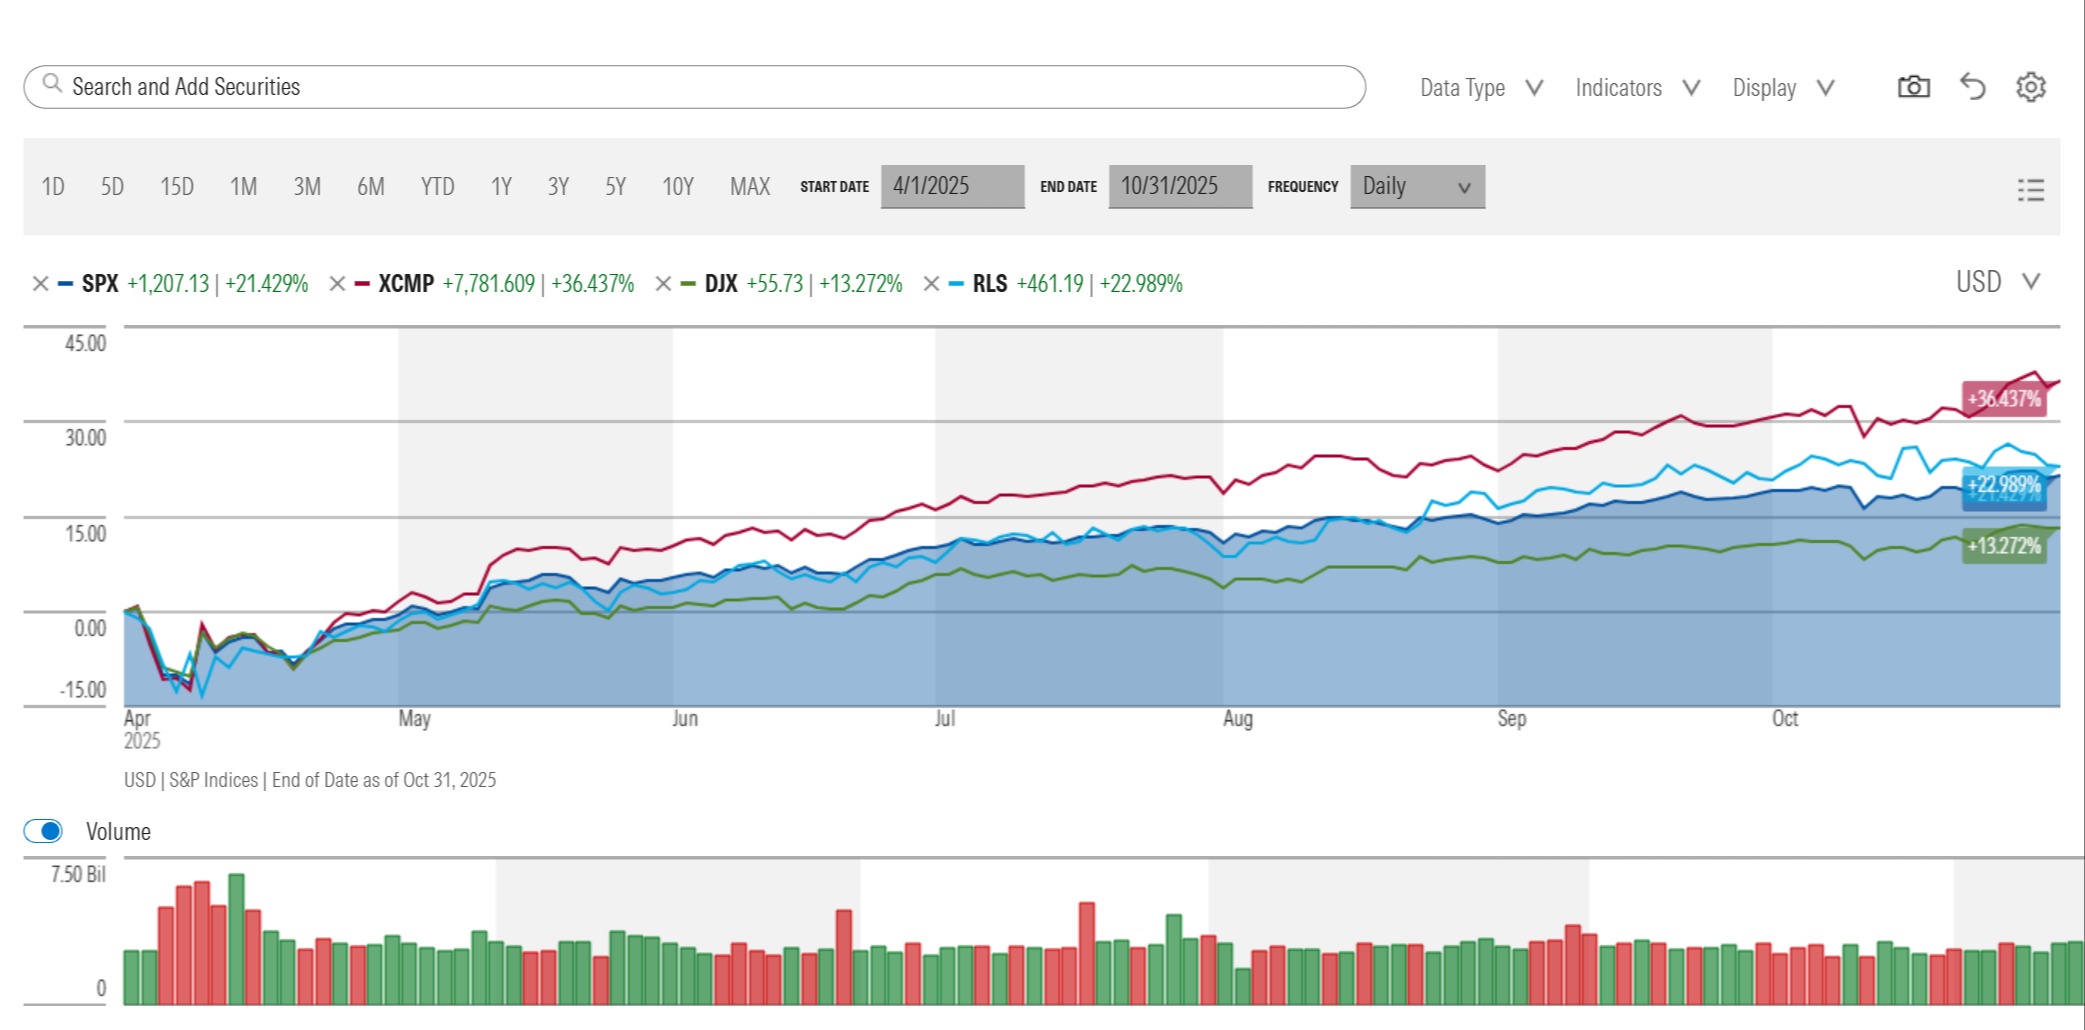Select the YTD time range
The height and width of the screenshot is (1030, 2085).
coord(437,187)
